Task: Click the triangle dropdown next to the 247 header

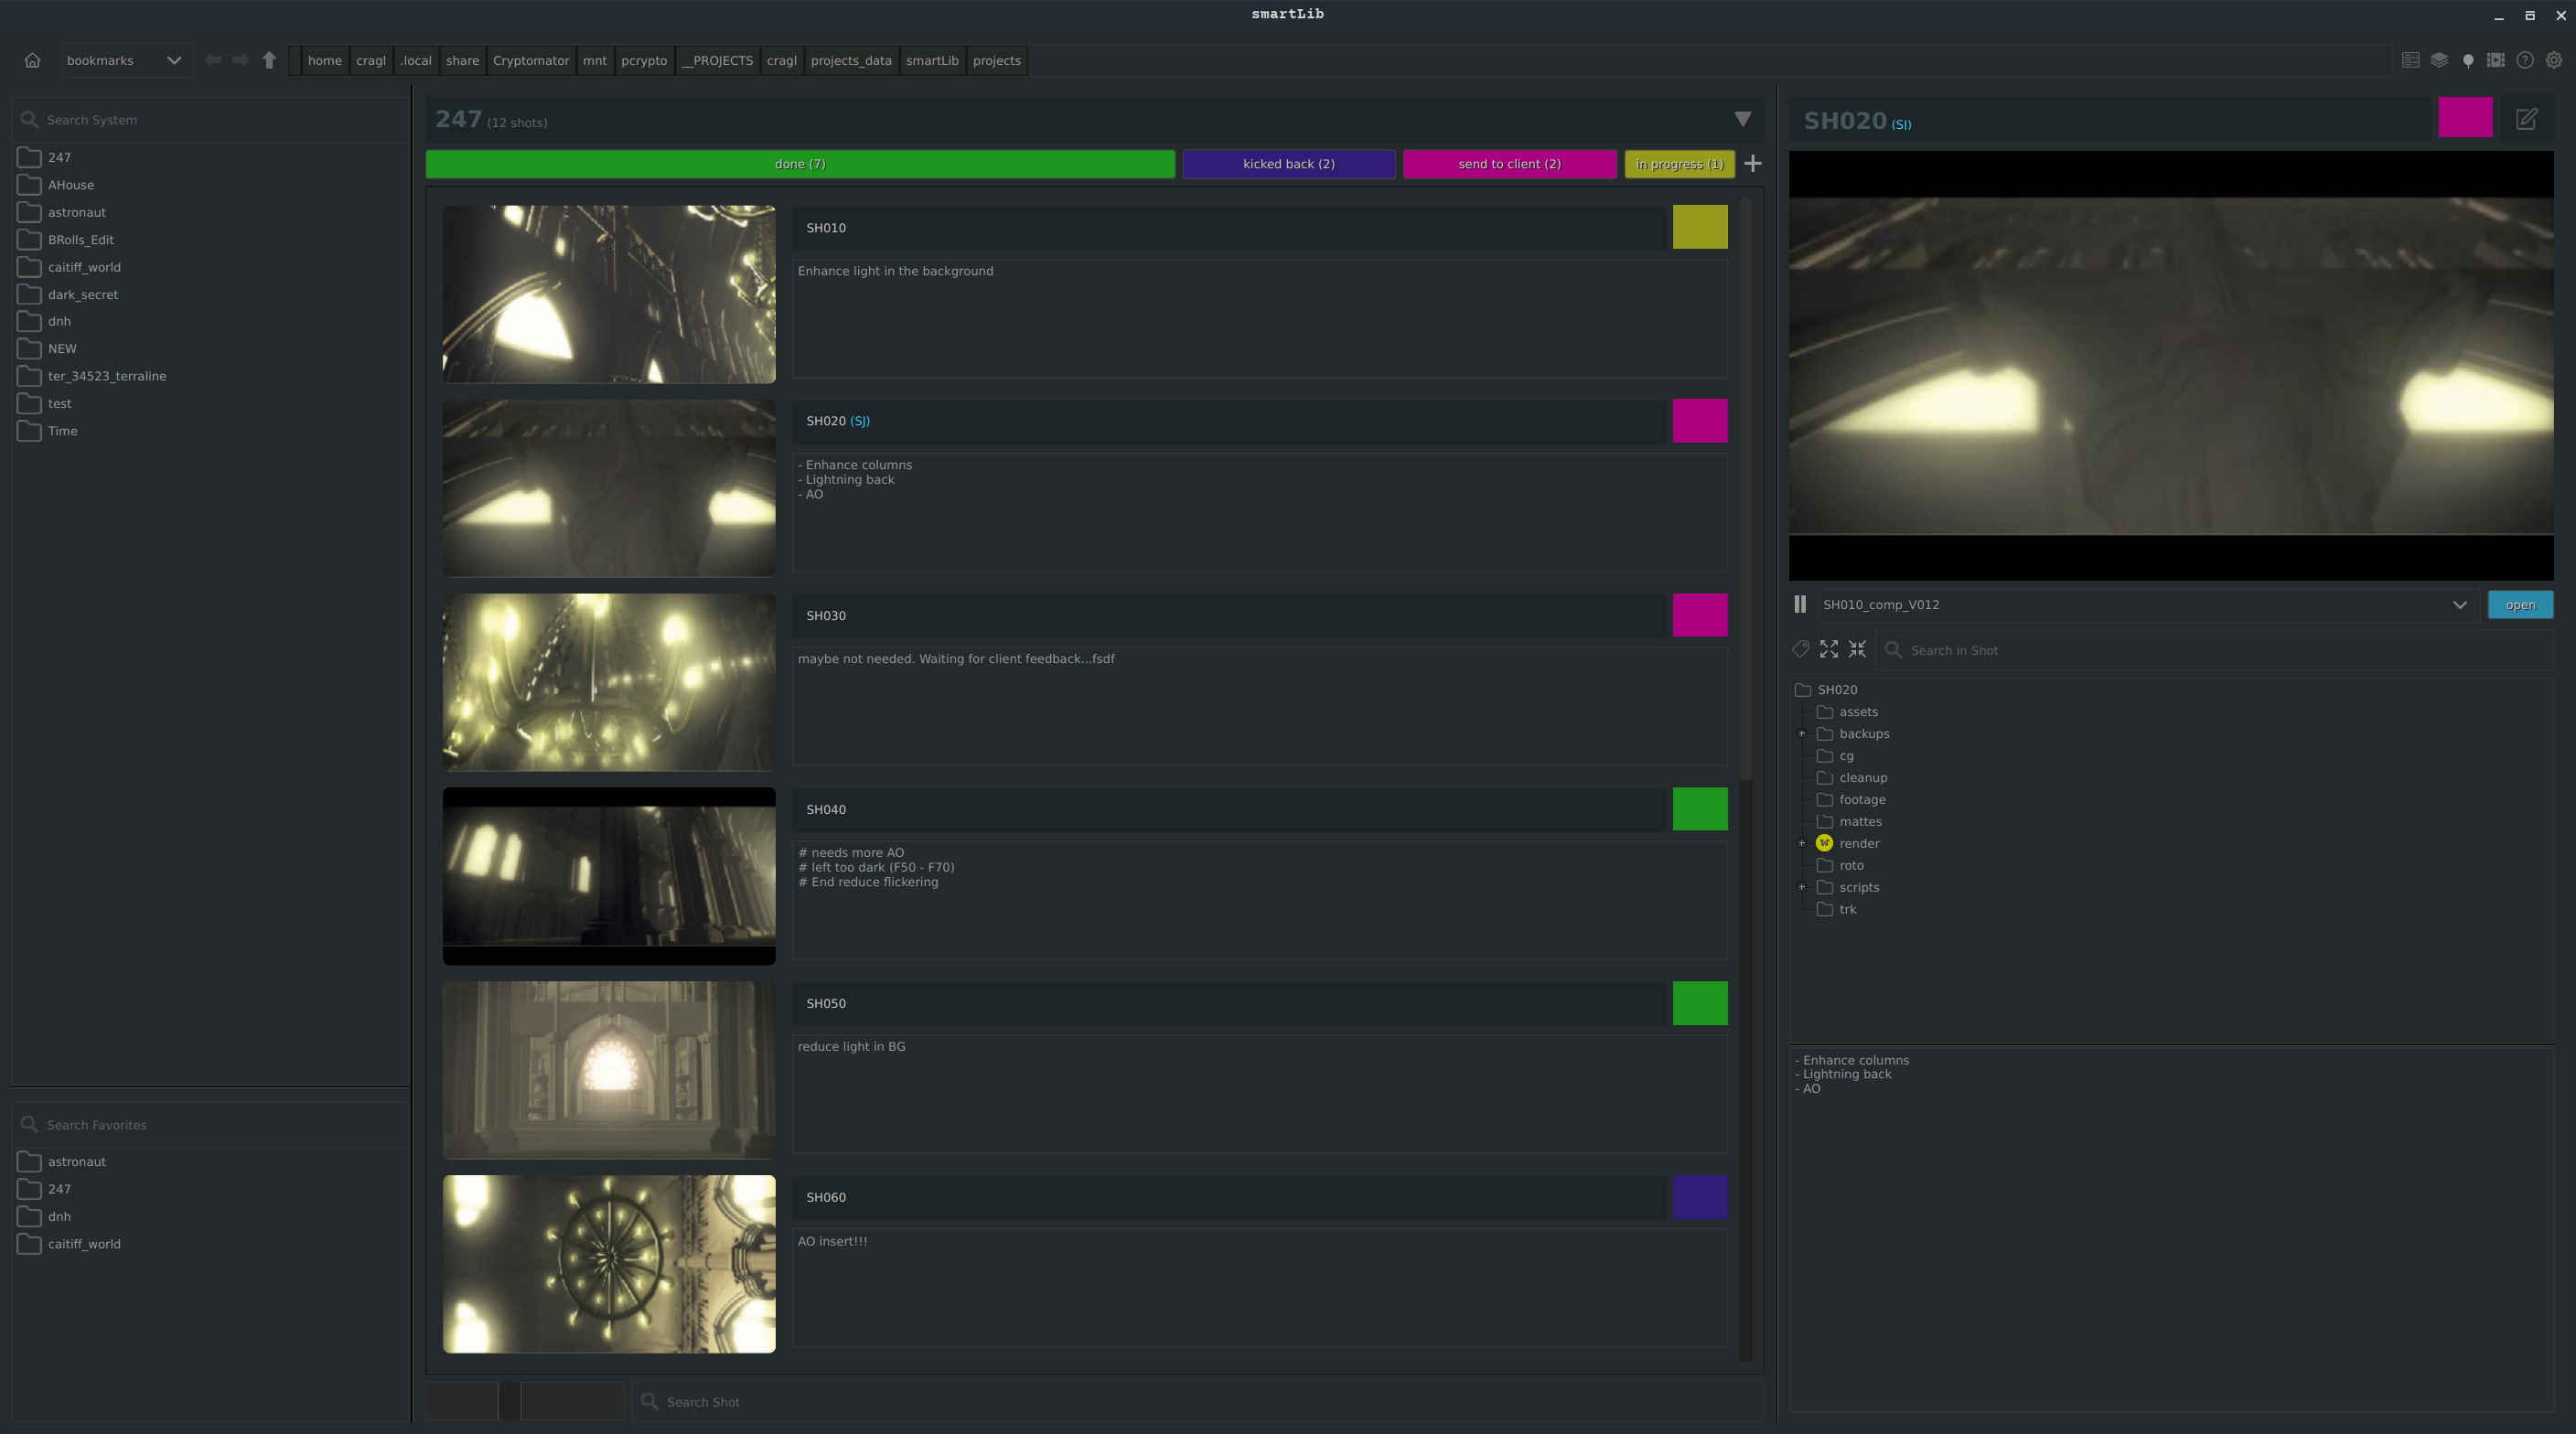Action: click(x=1743, y=119)
